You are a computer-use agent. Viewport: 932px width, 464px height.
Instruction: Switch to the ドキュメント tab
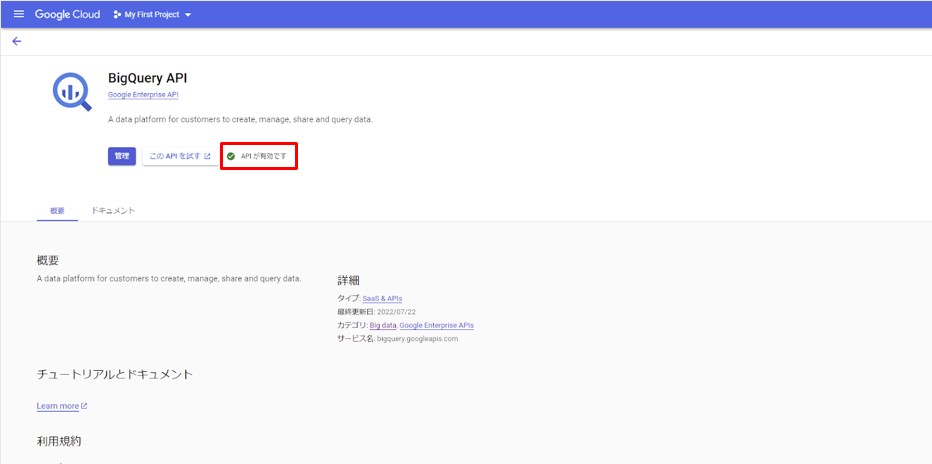113,211
